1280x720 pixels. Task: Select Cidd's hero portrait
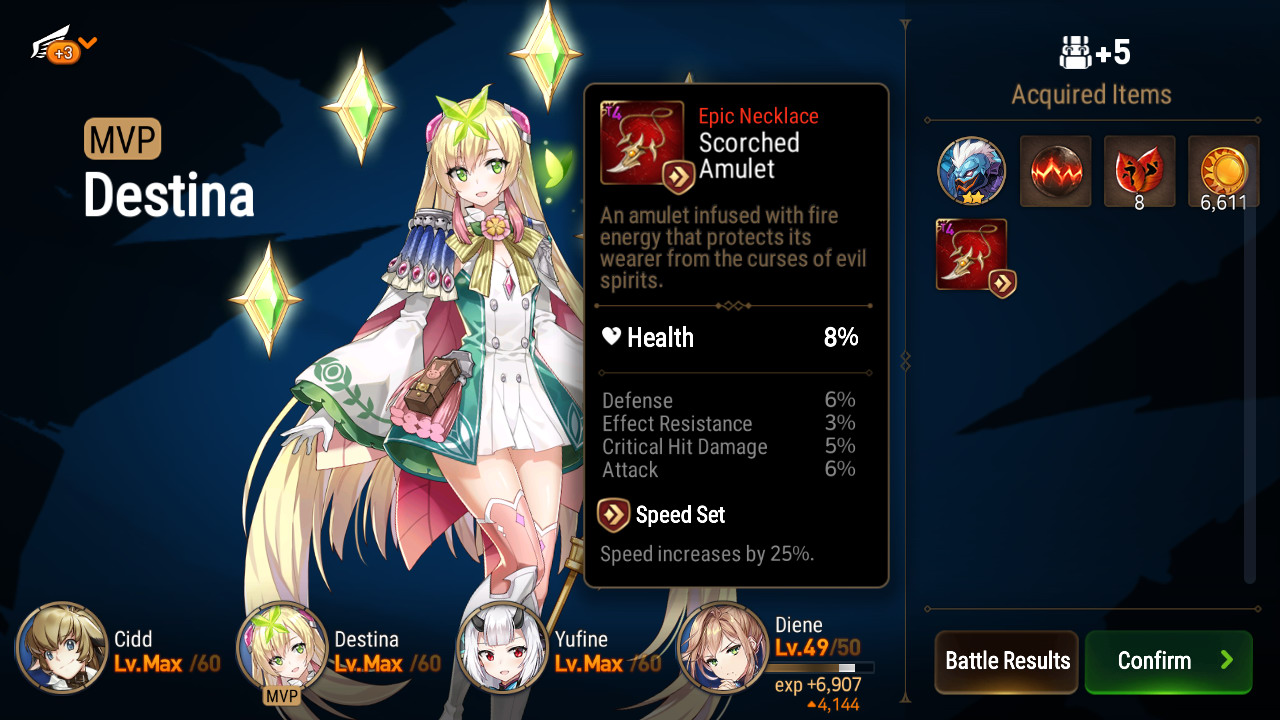(62, 648)
